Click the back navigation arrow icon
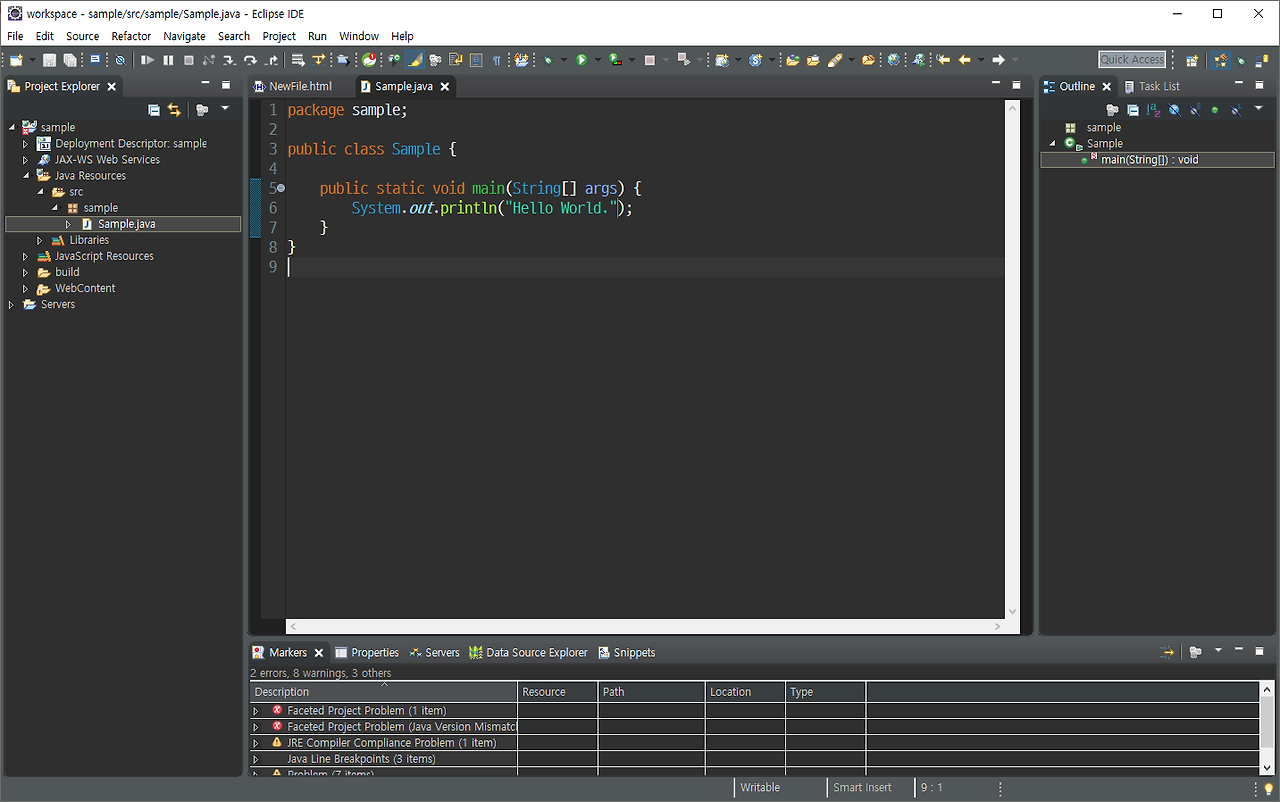This screenshot has width=1280, height=802. point(965,60)
